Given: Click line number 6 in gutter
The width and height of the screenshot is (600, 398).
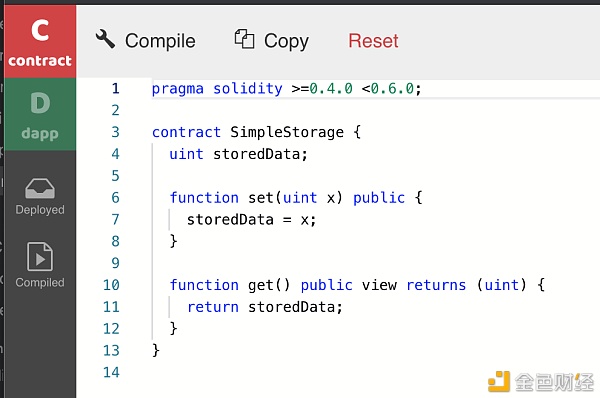Looking at the screenshot, I should tap(115, 197).
